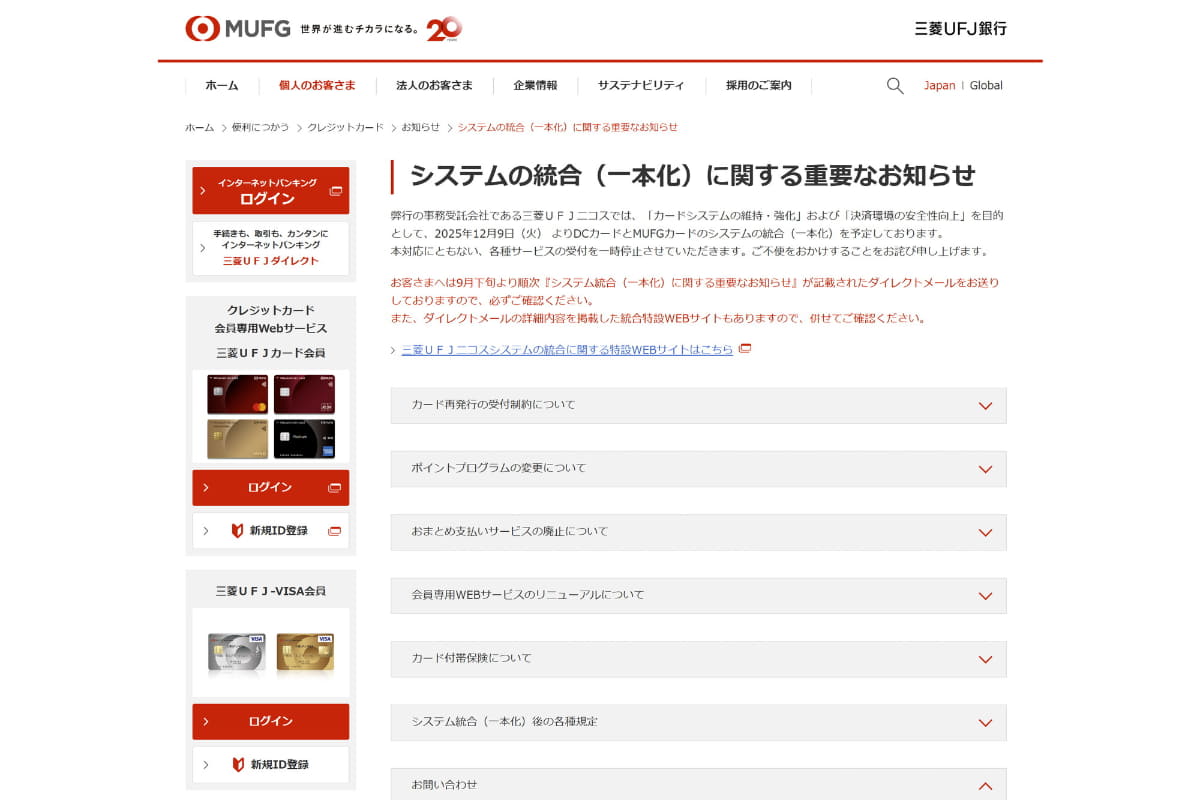Click the システムの統合（一本化）に関する重要なお知らせ heading

[x=692, y=176]
